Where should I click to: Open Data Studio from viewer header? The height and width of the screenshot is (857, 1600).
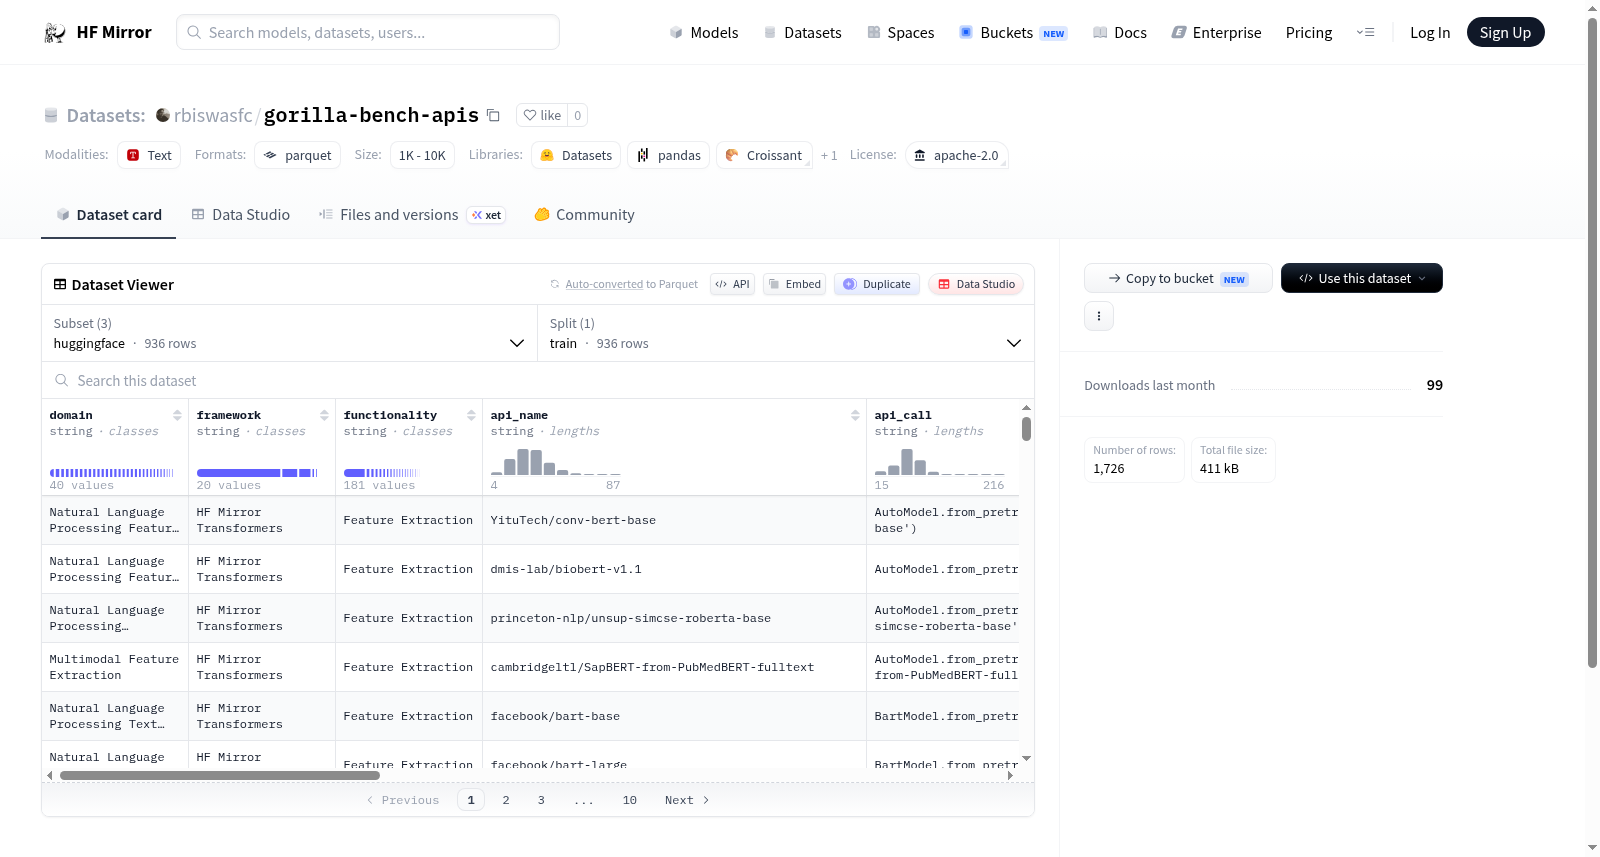pos(976,284)
